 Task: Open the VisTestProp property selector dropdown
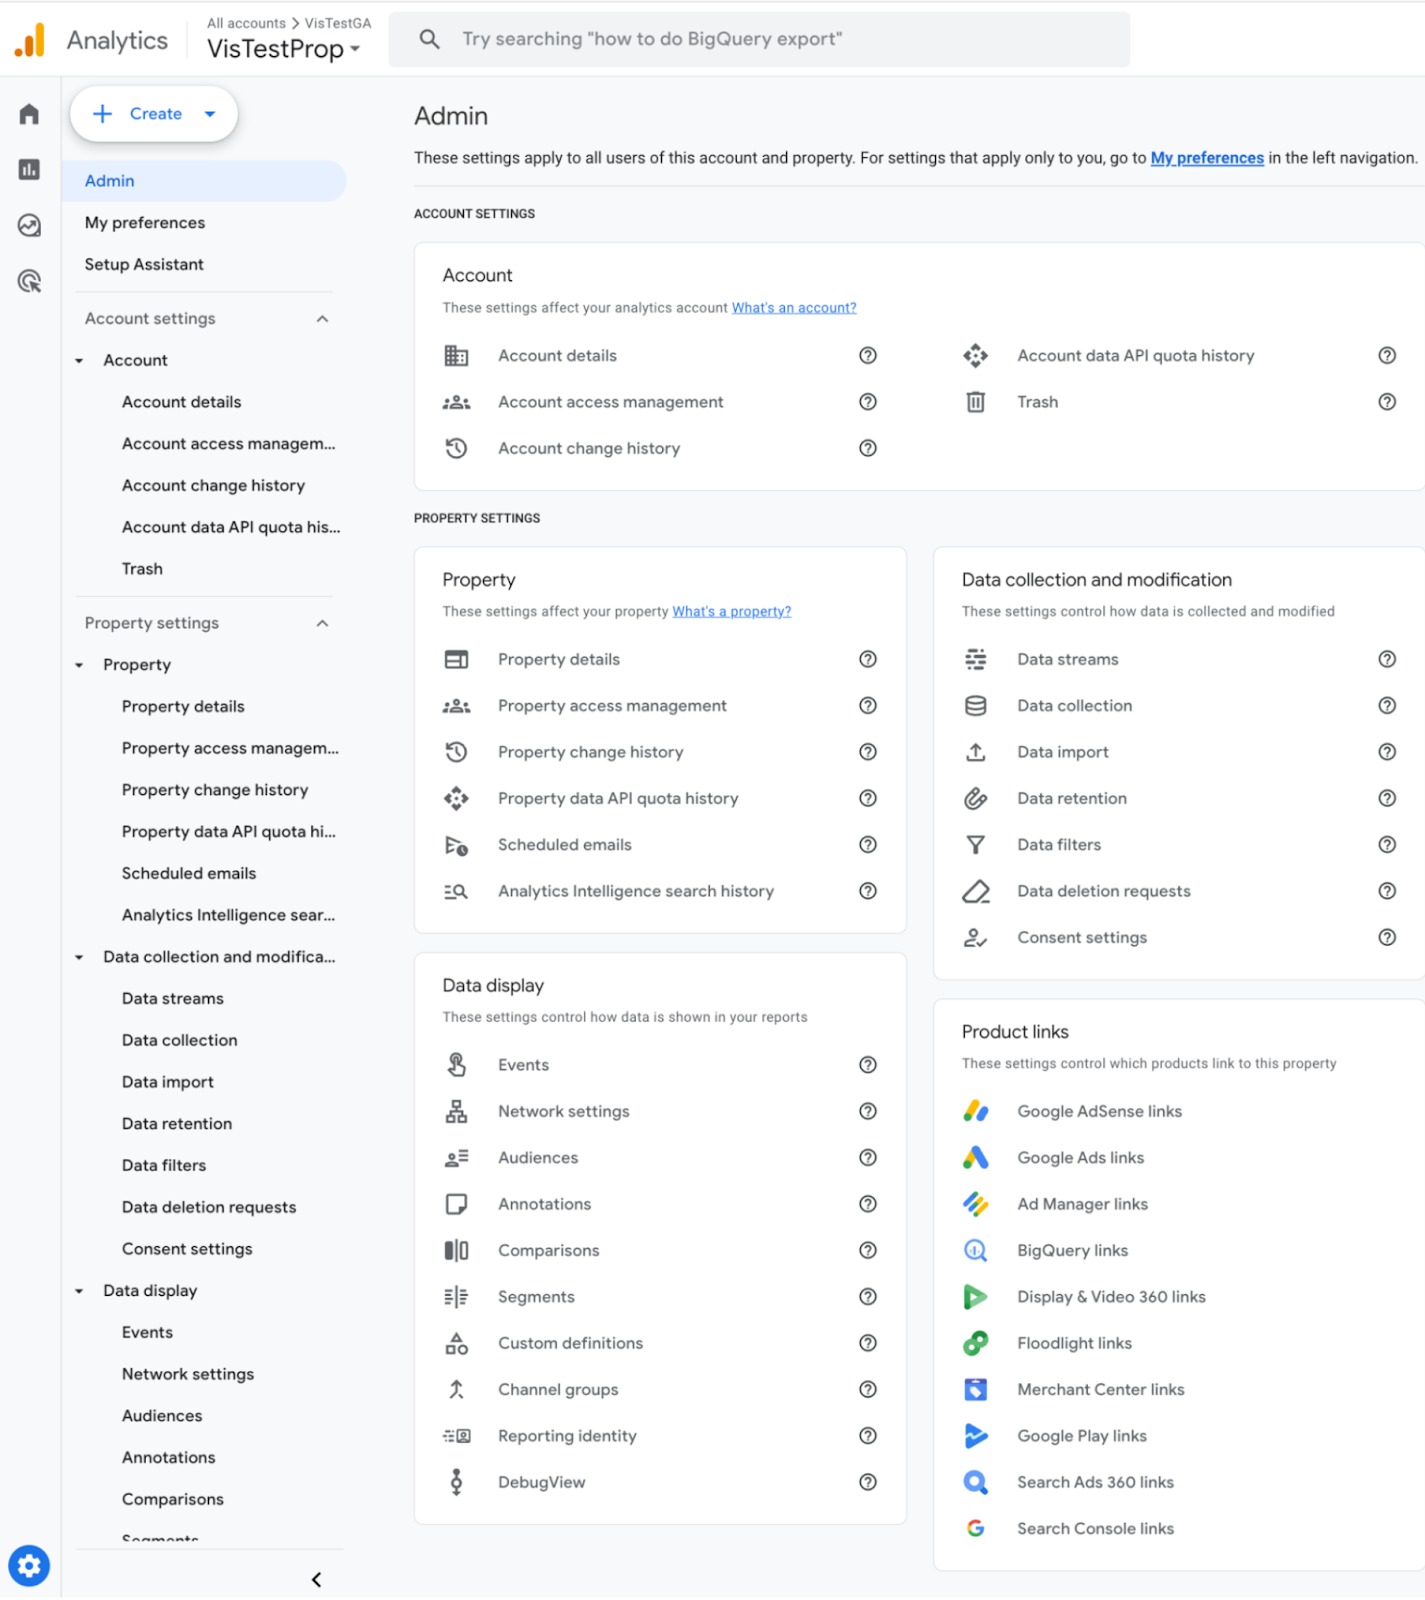click(x=284, y=49)
